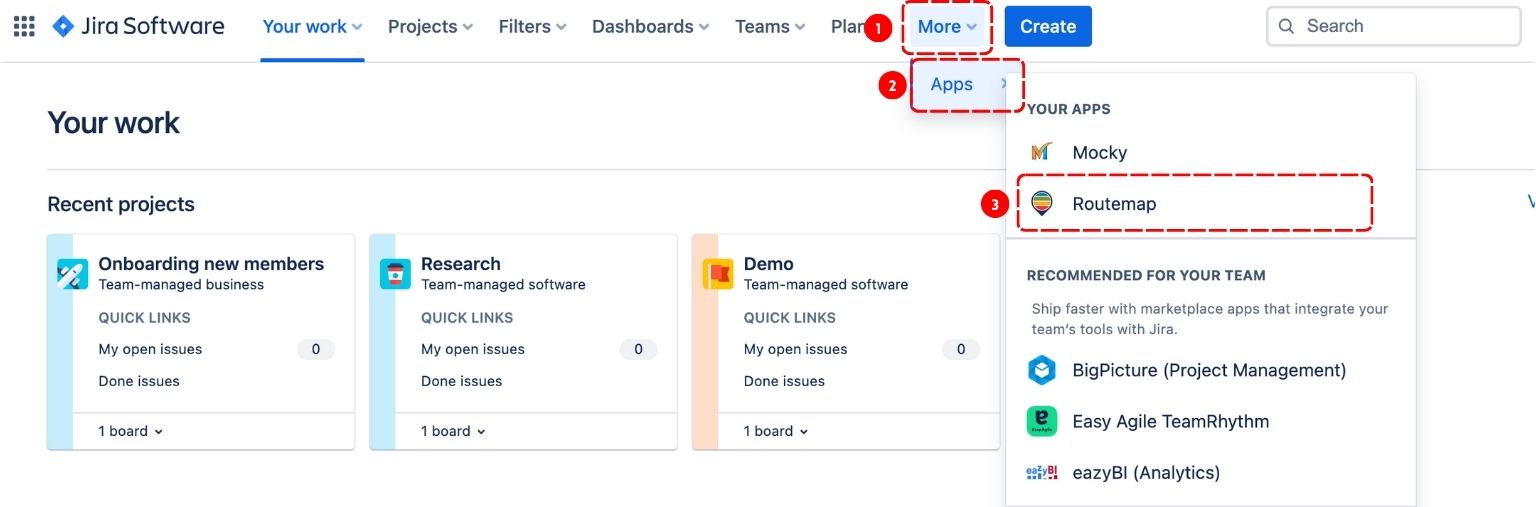Image resolution: width=1536 pixels, height=507 pixels.
Task: Open the app switcher grid icon
Action: click(x=24, y=27)
